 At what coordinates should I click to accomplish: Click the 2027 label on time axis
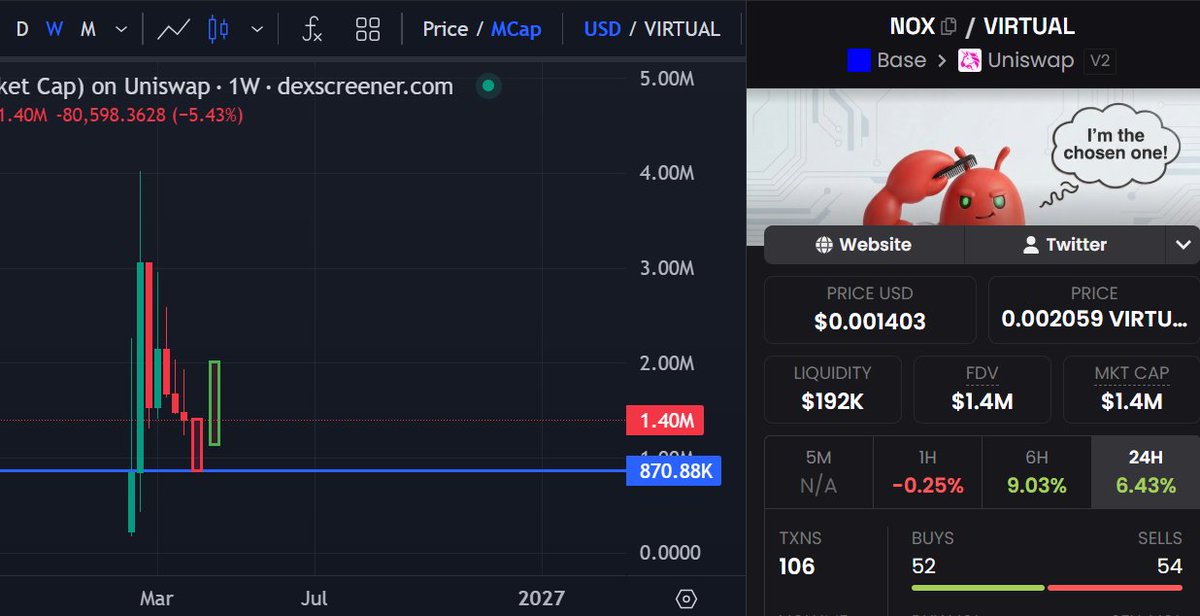coord(541,598)
